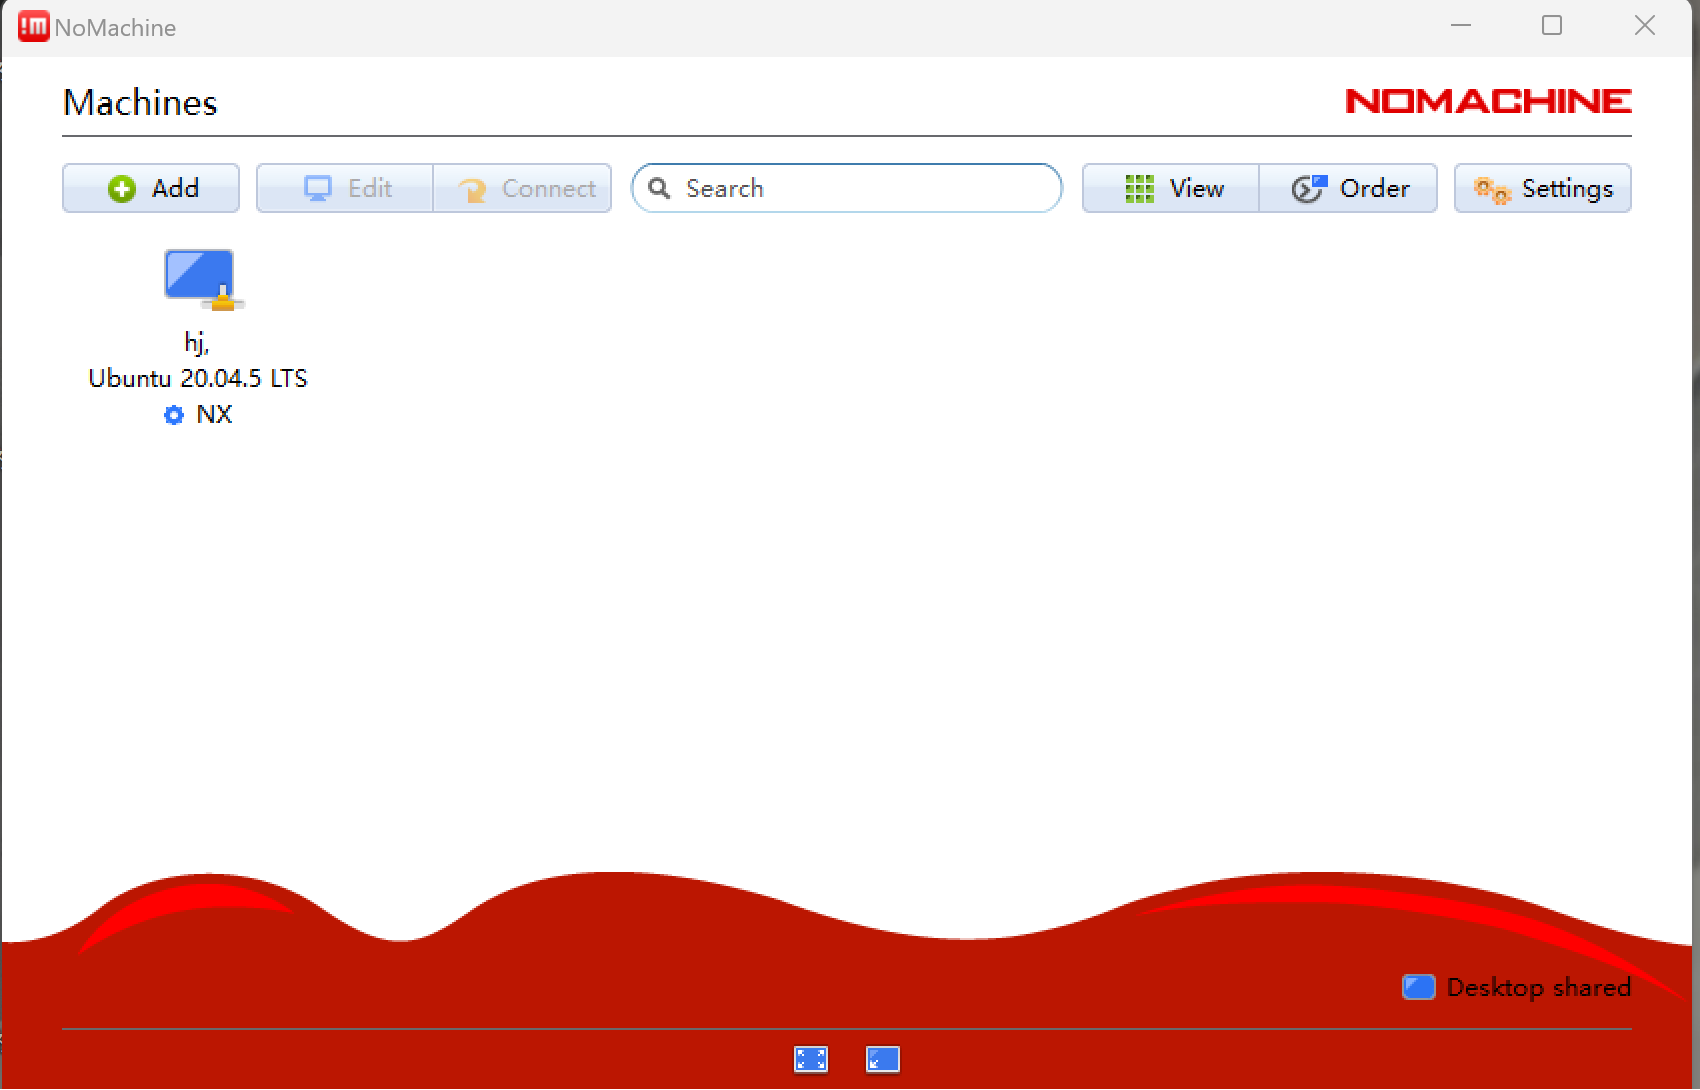The width and height of the screenshot is (1700, 1090).
Task: Click the Desktop shared status icon
Action: tap(1418, 987)
